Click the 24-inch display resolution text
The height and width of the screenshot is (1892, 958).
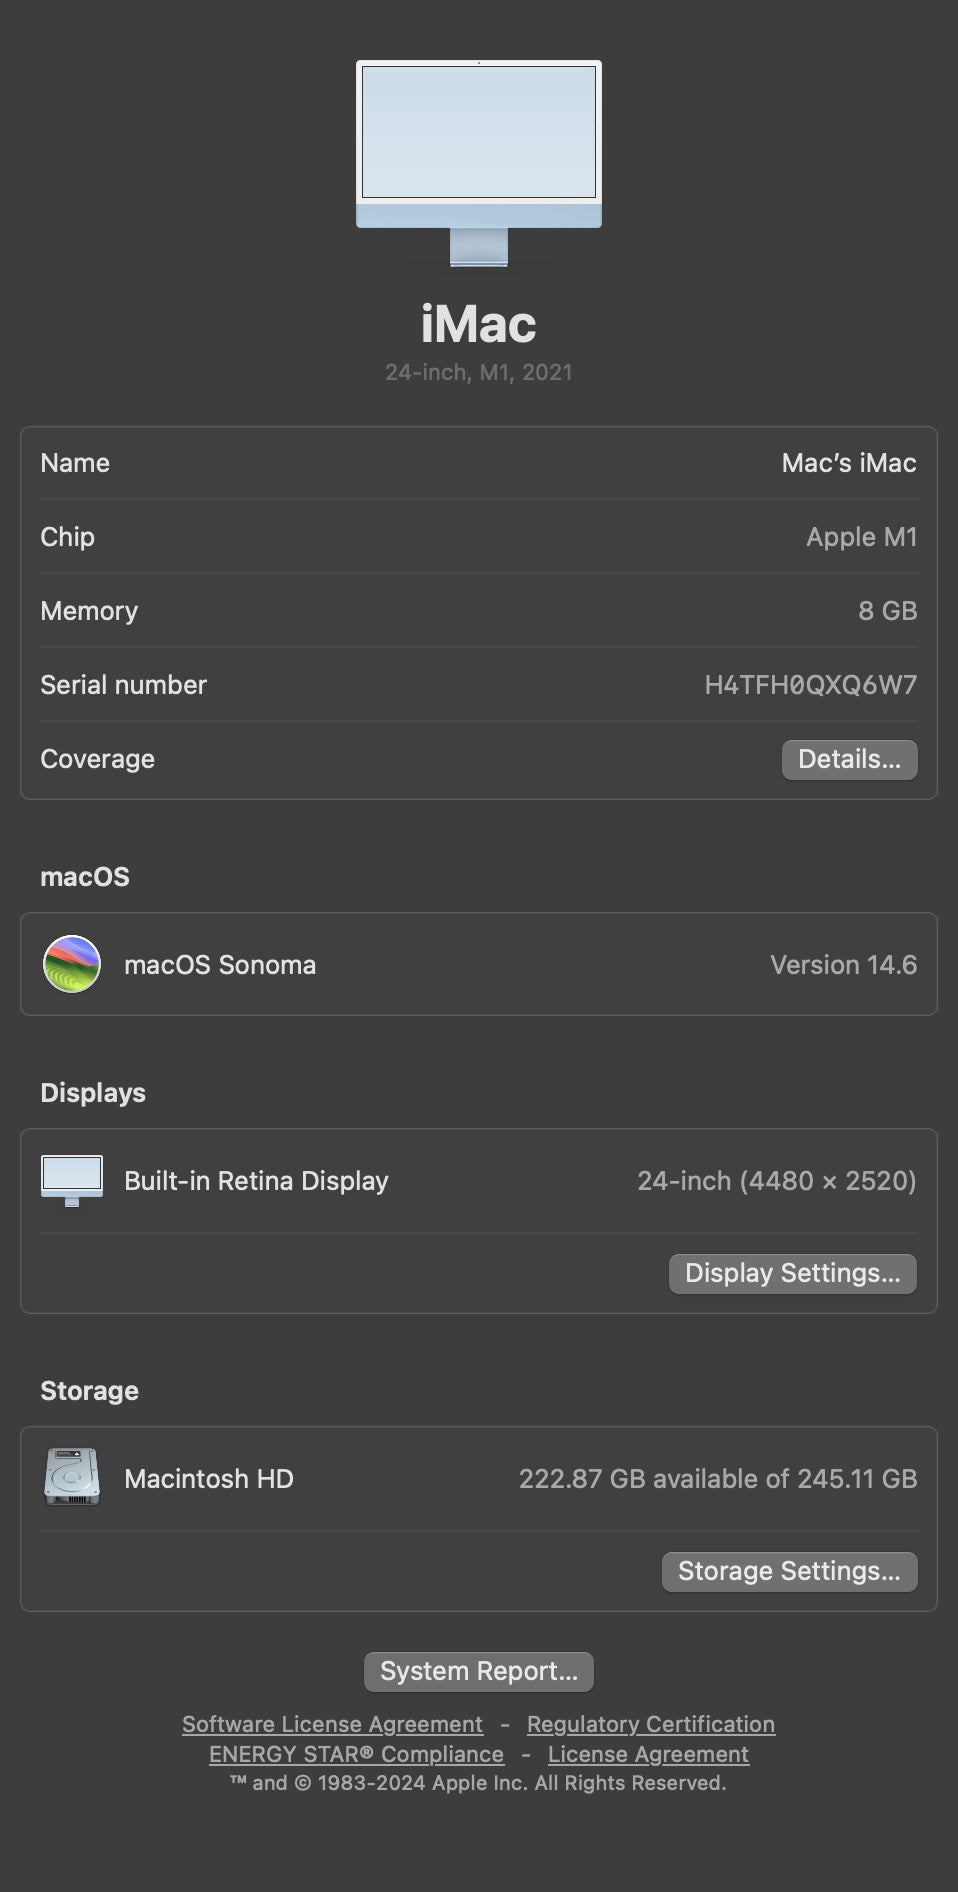pos(776,1181)
